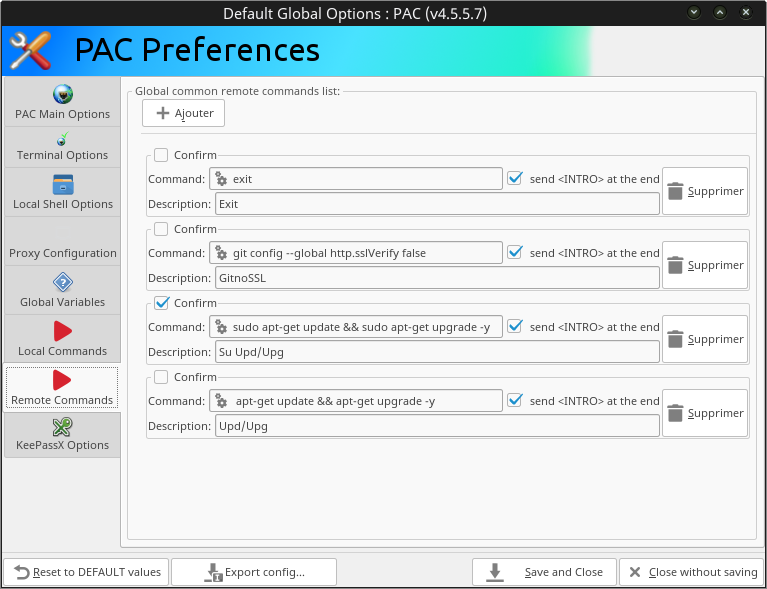The height and width of the screenshot is (589, 767).
Task: Click the download arrow icon on Save and Close
Action: point(495,572)
